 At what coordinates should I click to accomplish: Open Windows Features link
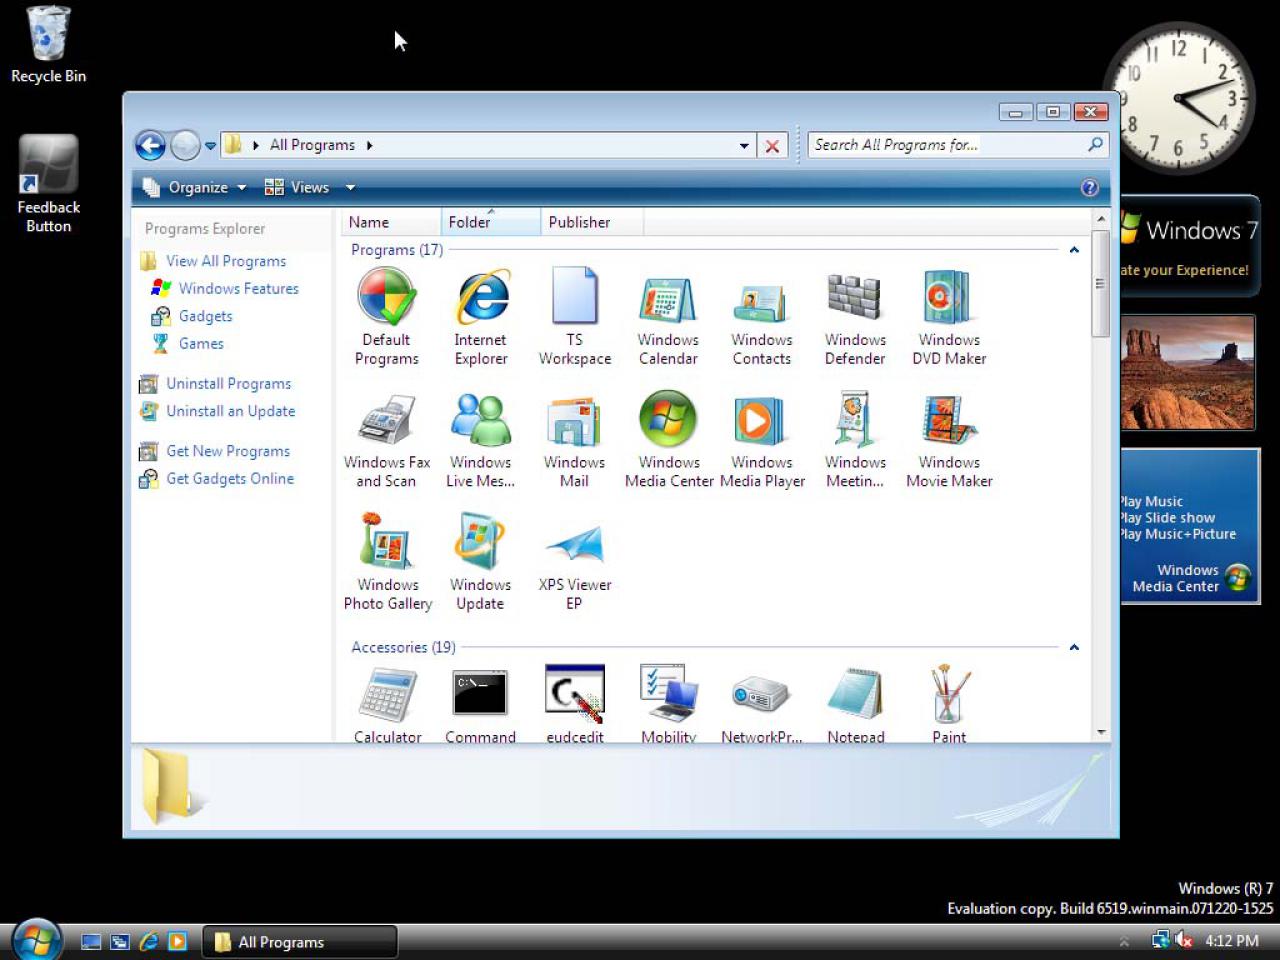click(239, 288)
